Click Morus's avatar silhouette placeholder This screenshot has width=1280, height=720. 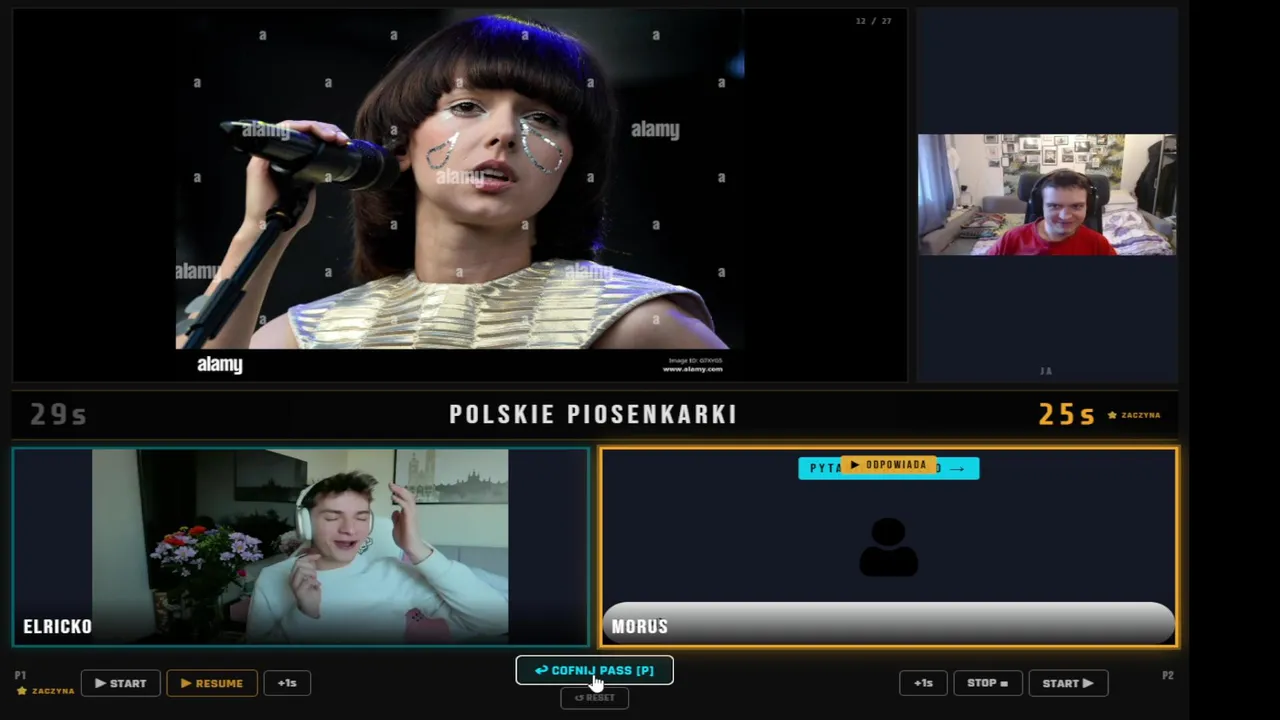(888, 547)
